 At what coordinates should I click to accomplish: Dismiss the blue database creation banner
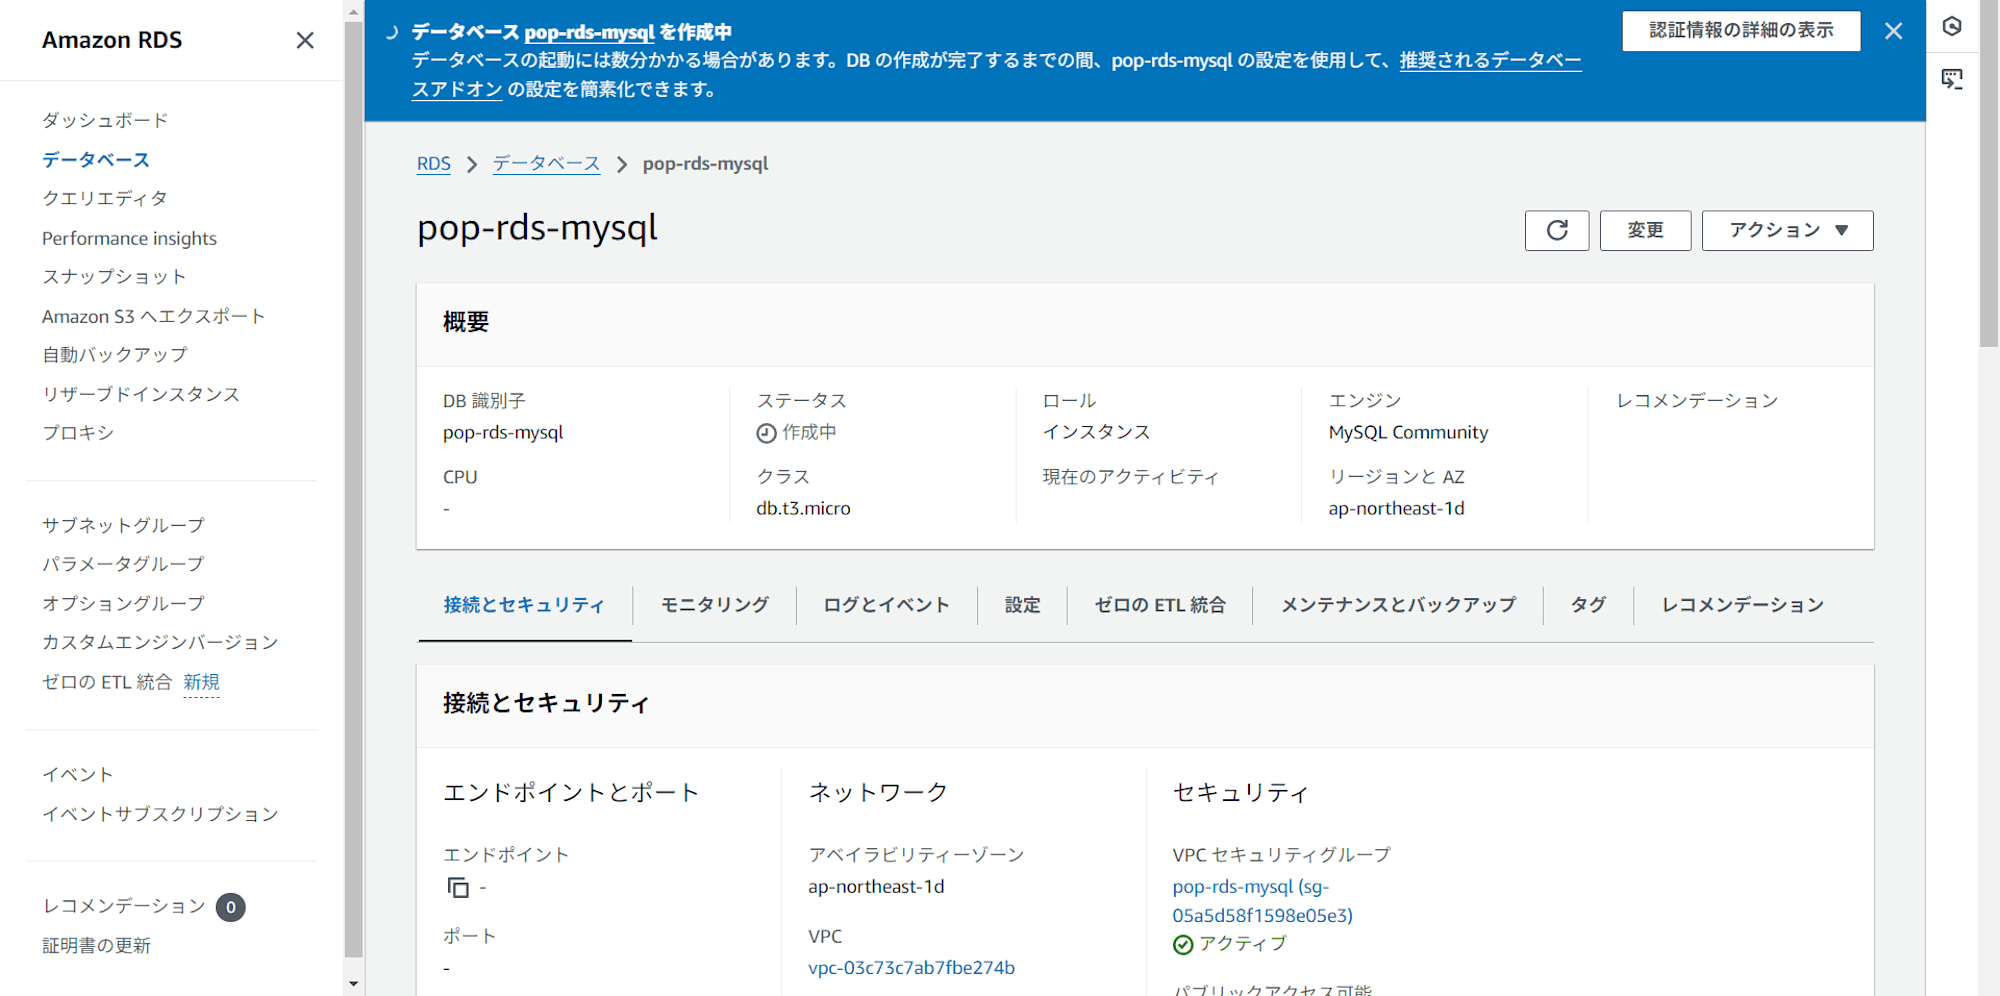[x=1893, y=31]
